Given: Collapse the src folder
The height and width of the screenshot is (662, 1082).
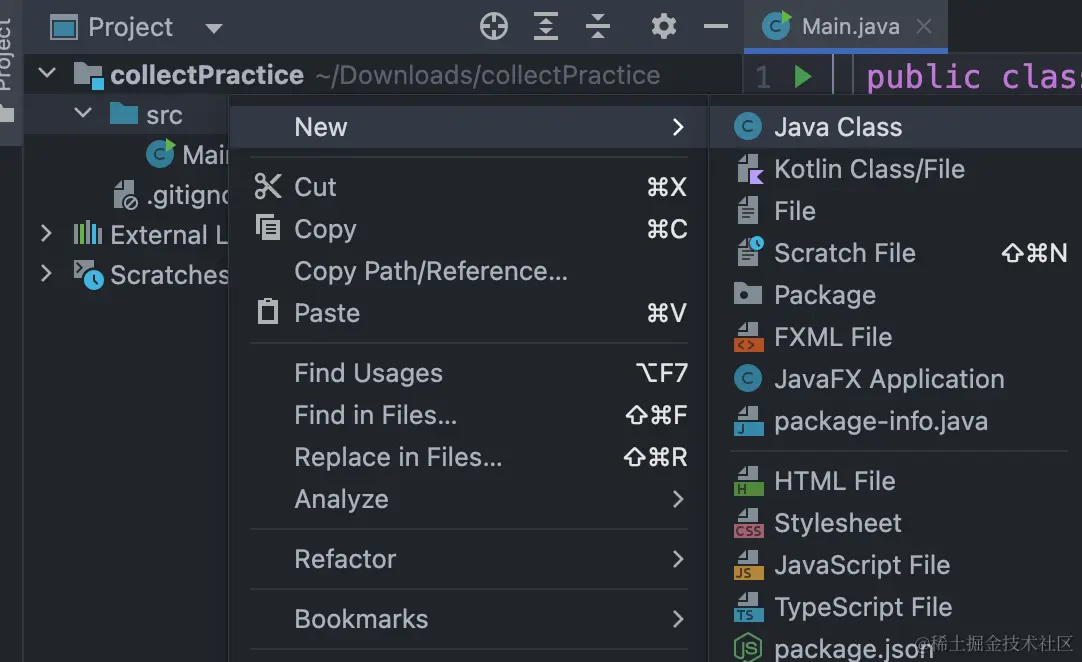Looking at the screenshot, I should click(83, 113).
